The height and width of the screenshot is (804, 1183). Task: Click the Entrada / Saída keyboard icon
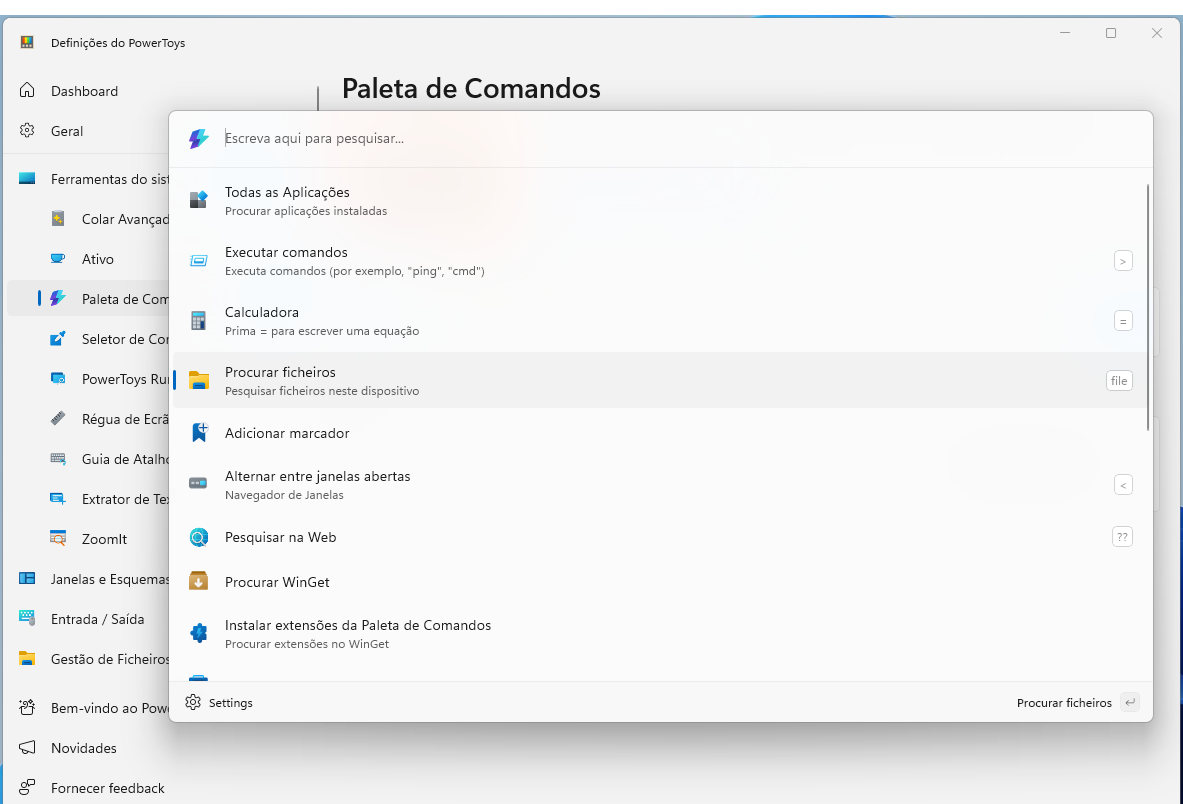point(27,618)
